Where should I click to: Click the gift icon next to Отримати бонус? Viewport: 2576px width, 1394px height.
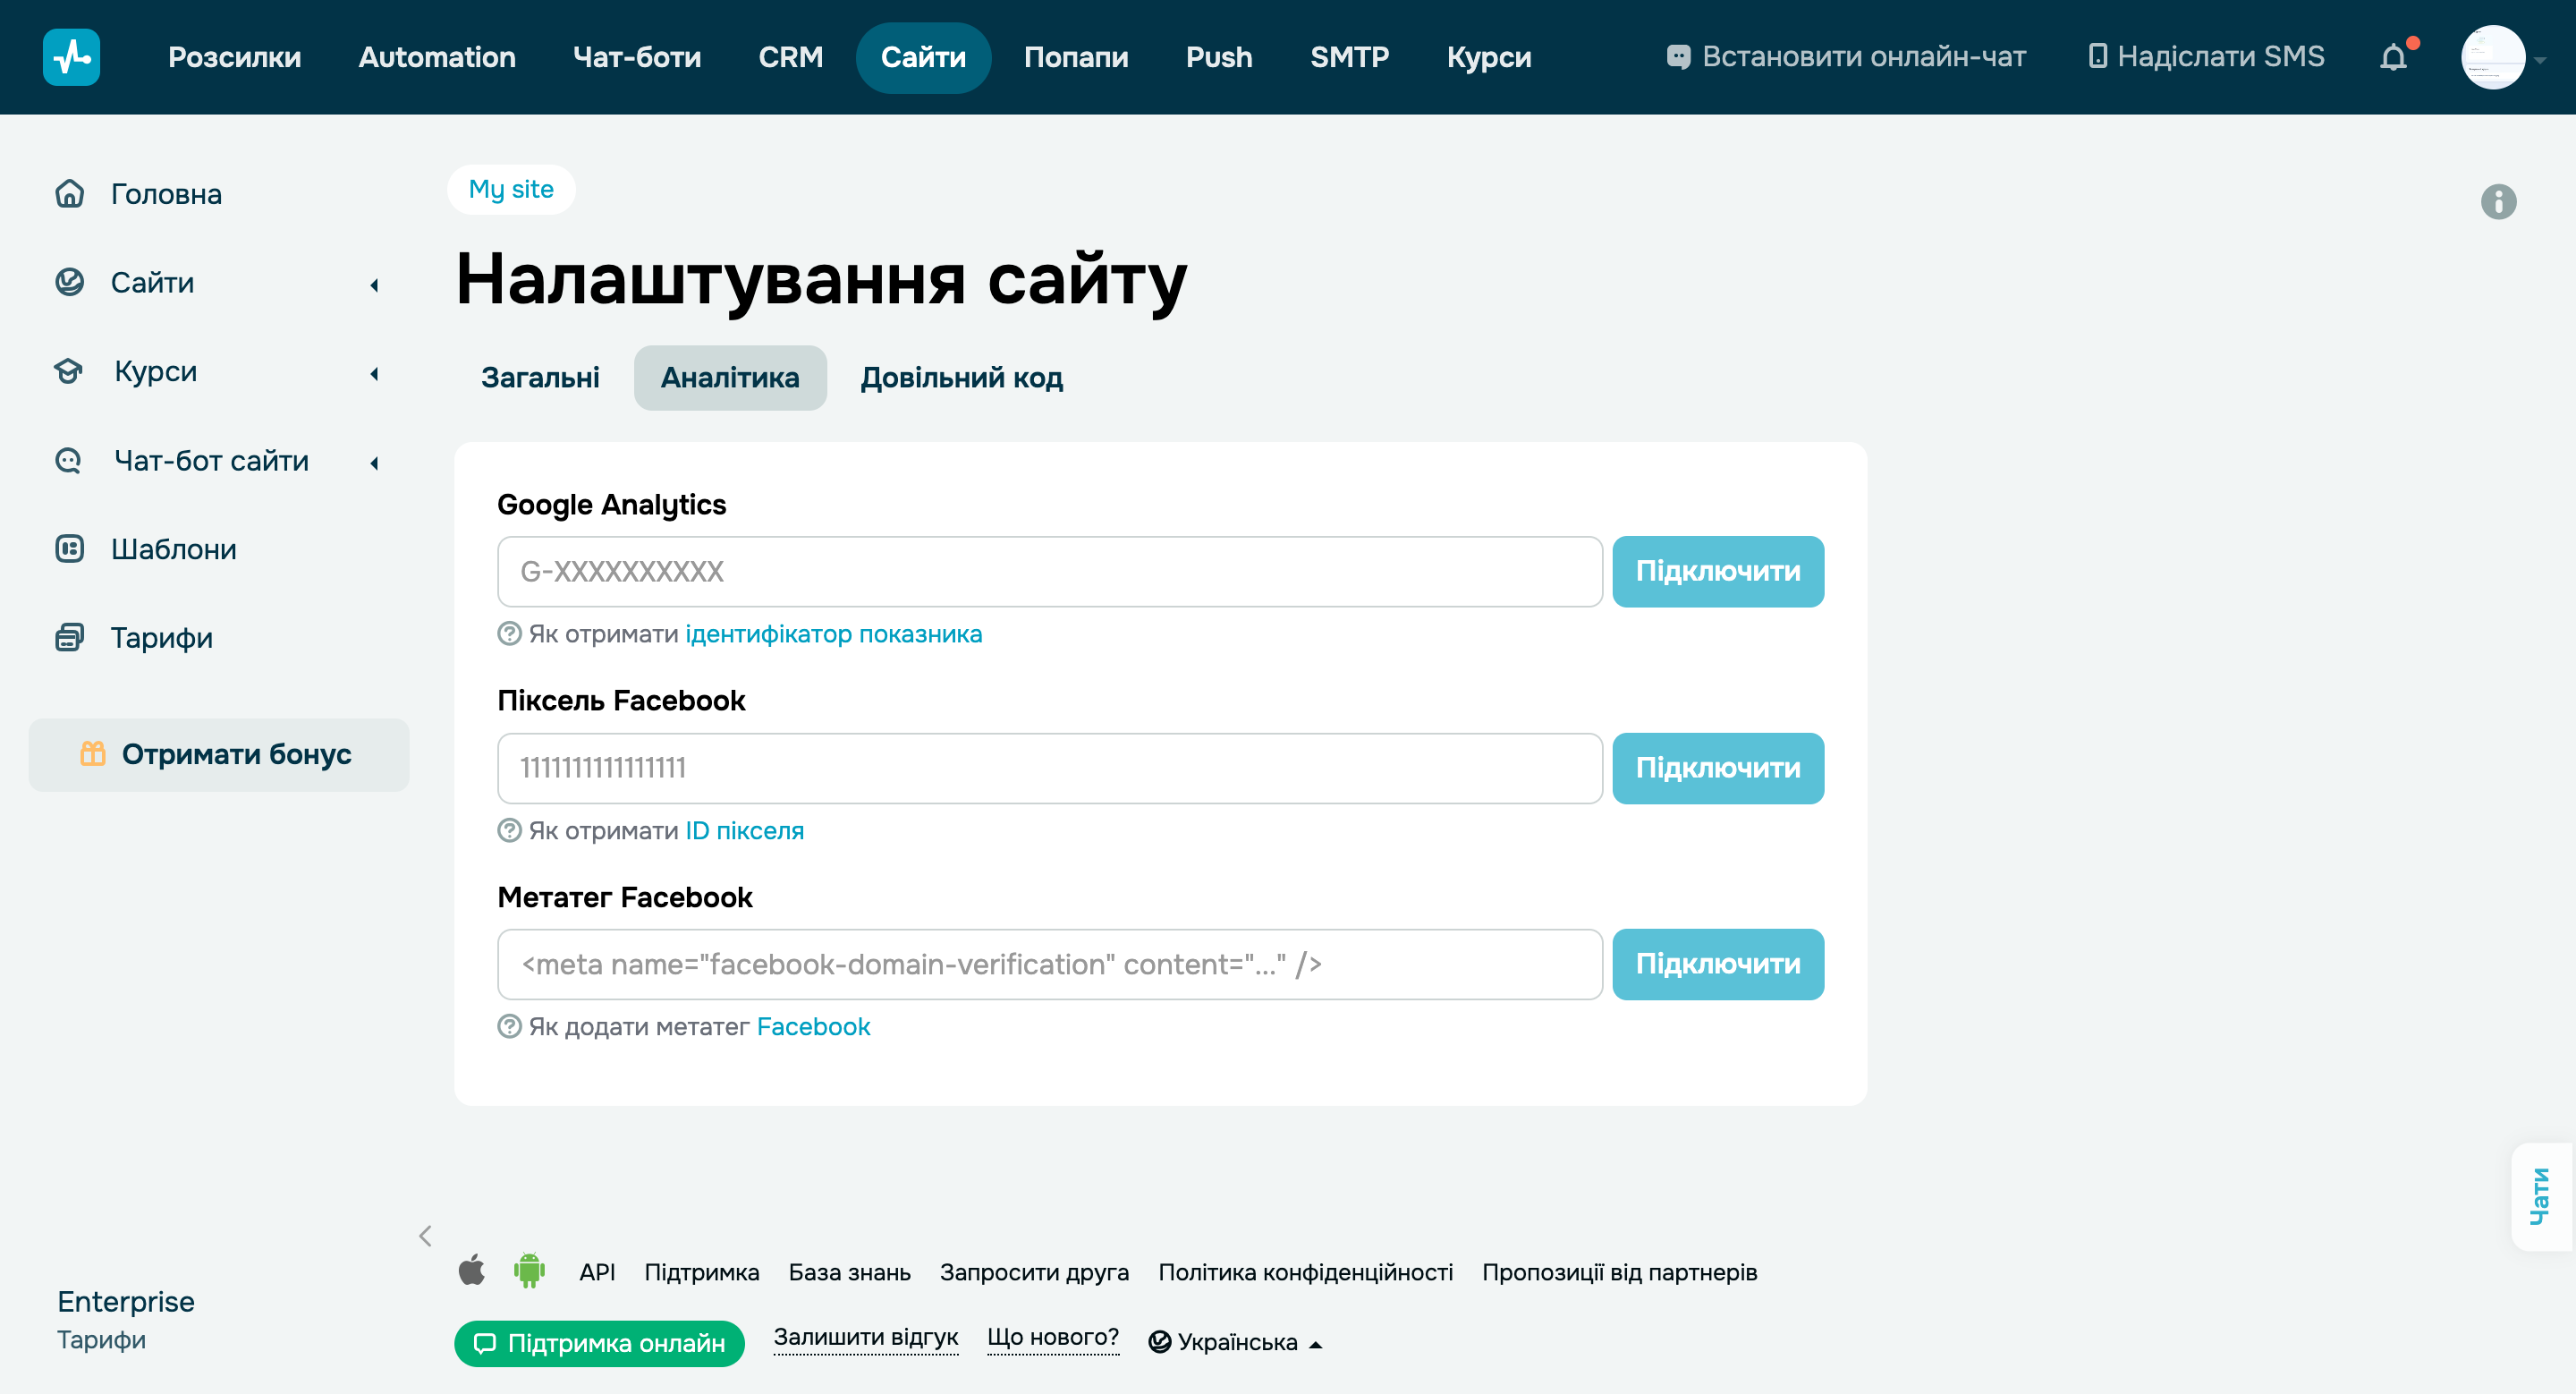(93, 755)
